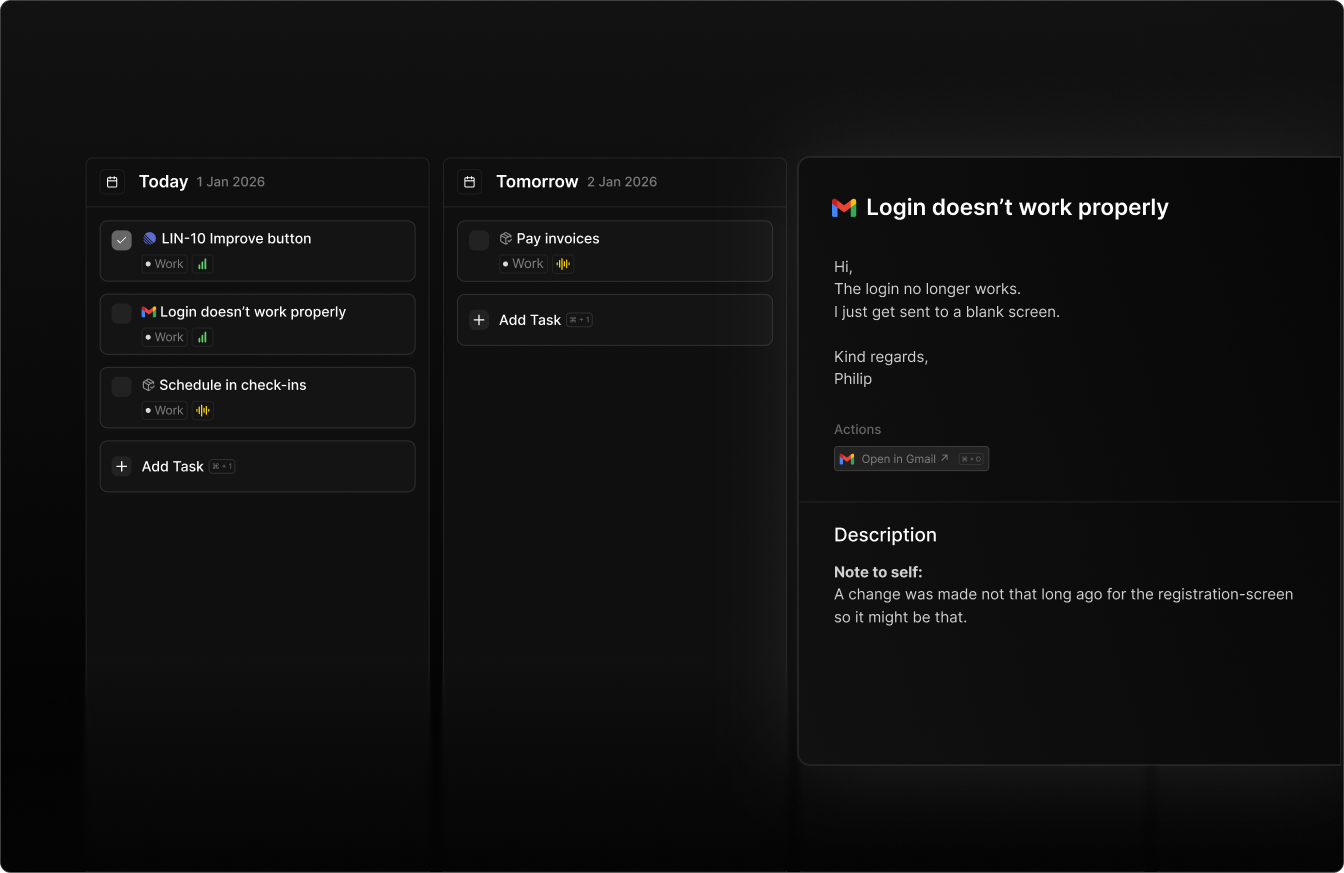The height and width of the screenshot is (873, 1344).
Task: Check off Login doesn't work properly task
Action: tap(122, 313)
